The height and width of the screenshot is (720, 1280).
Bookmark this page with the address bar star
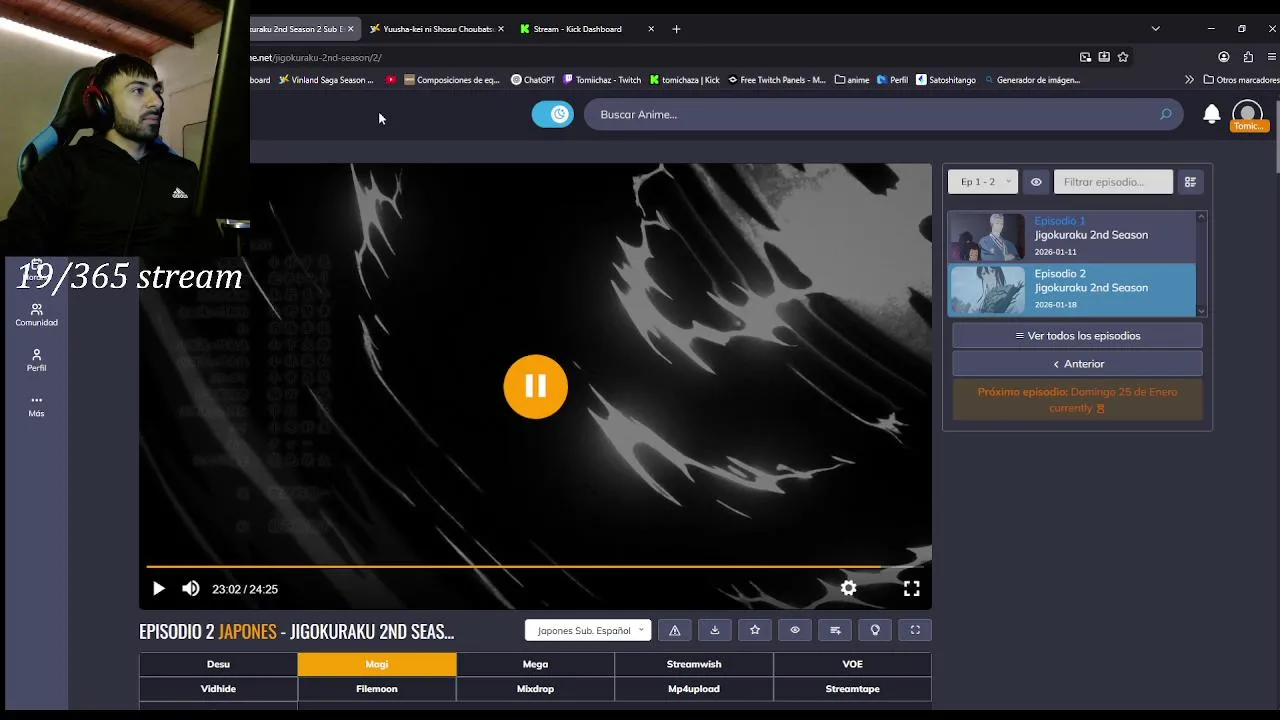[1123, 57]
